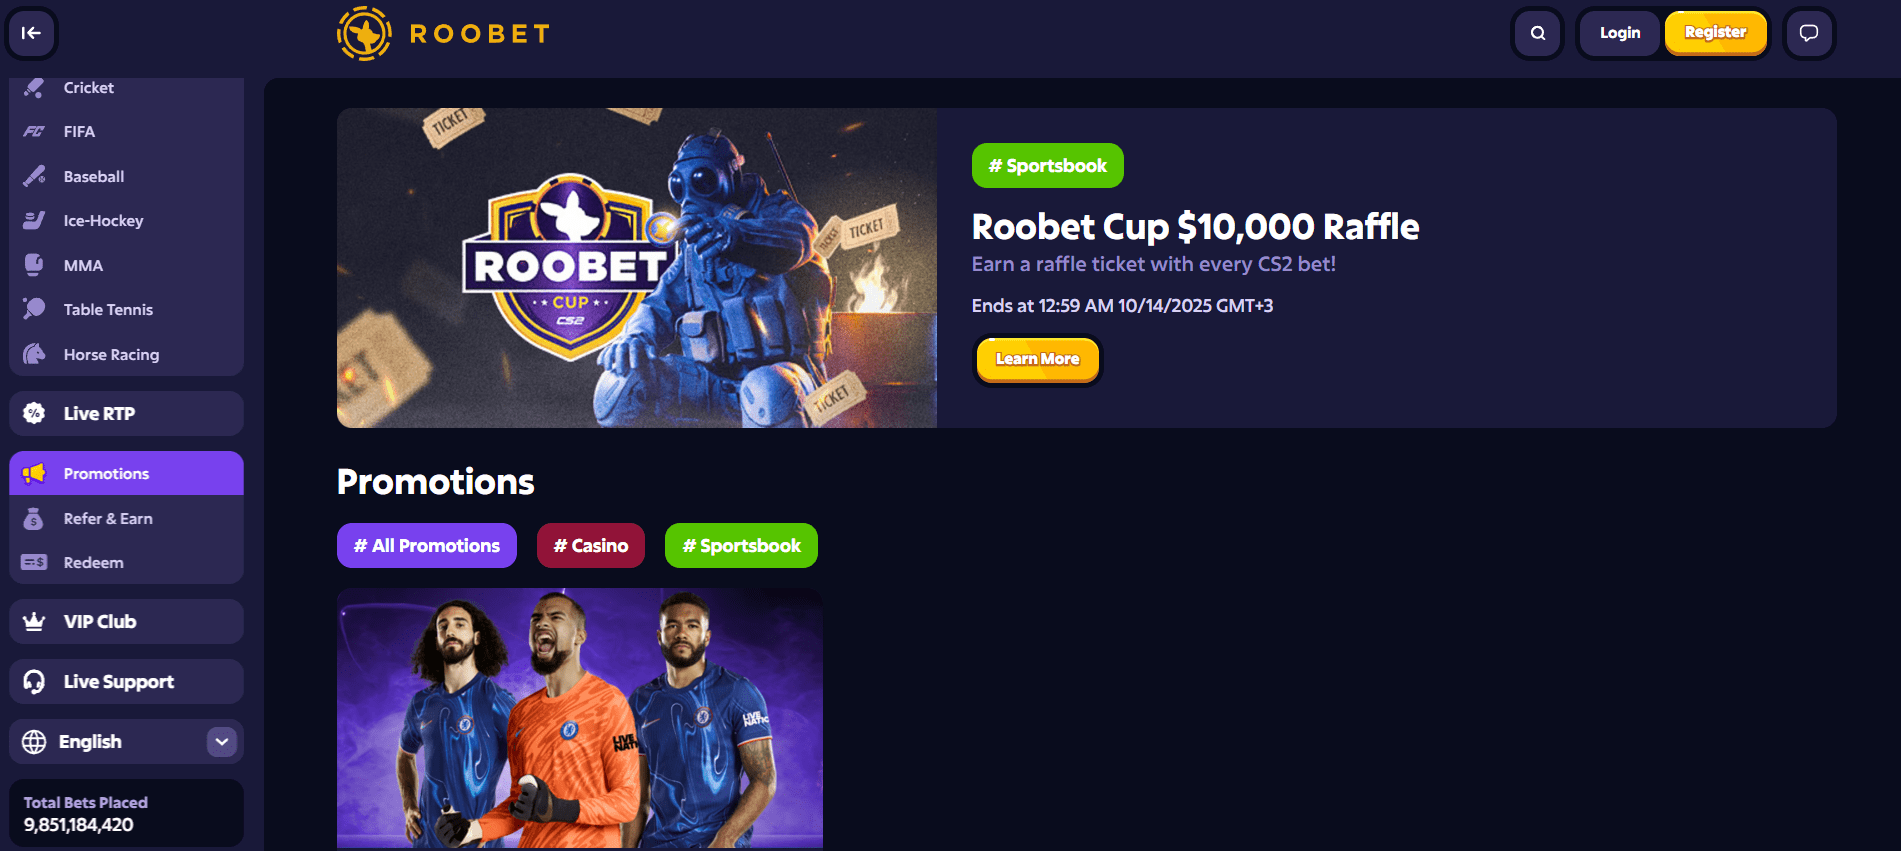
Task: Open the Chelsea players promotion thumbnail
Action: coord(580,718)
